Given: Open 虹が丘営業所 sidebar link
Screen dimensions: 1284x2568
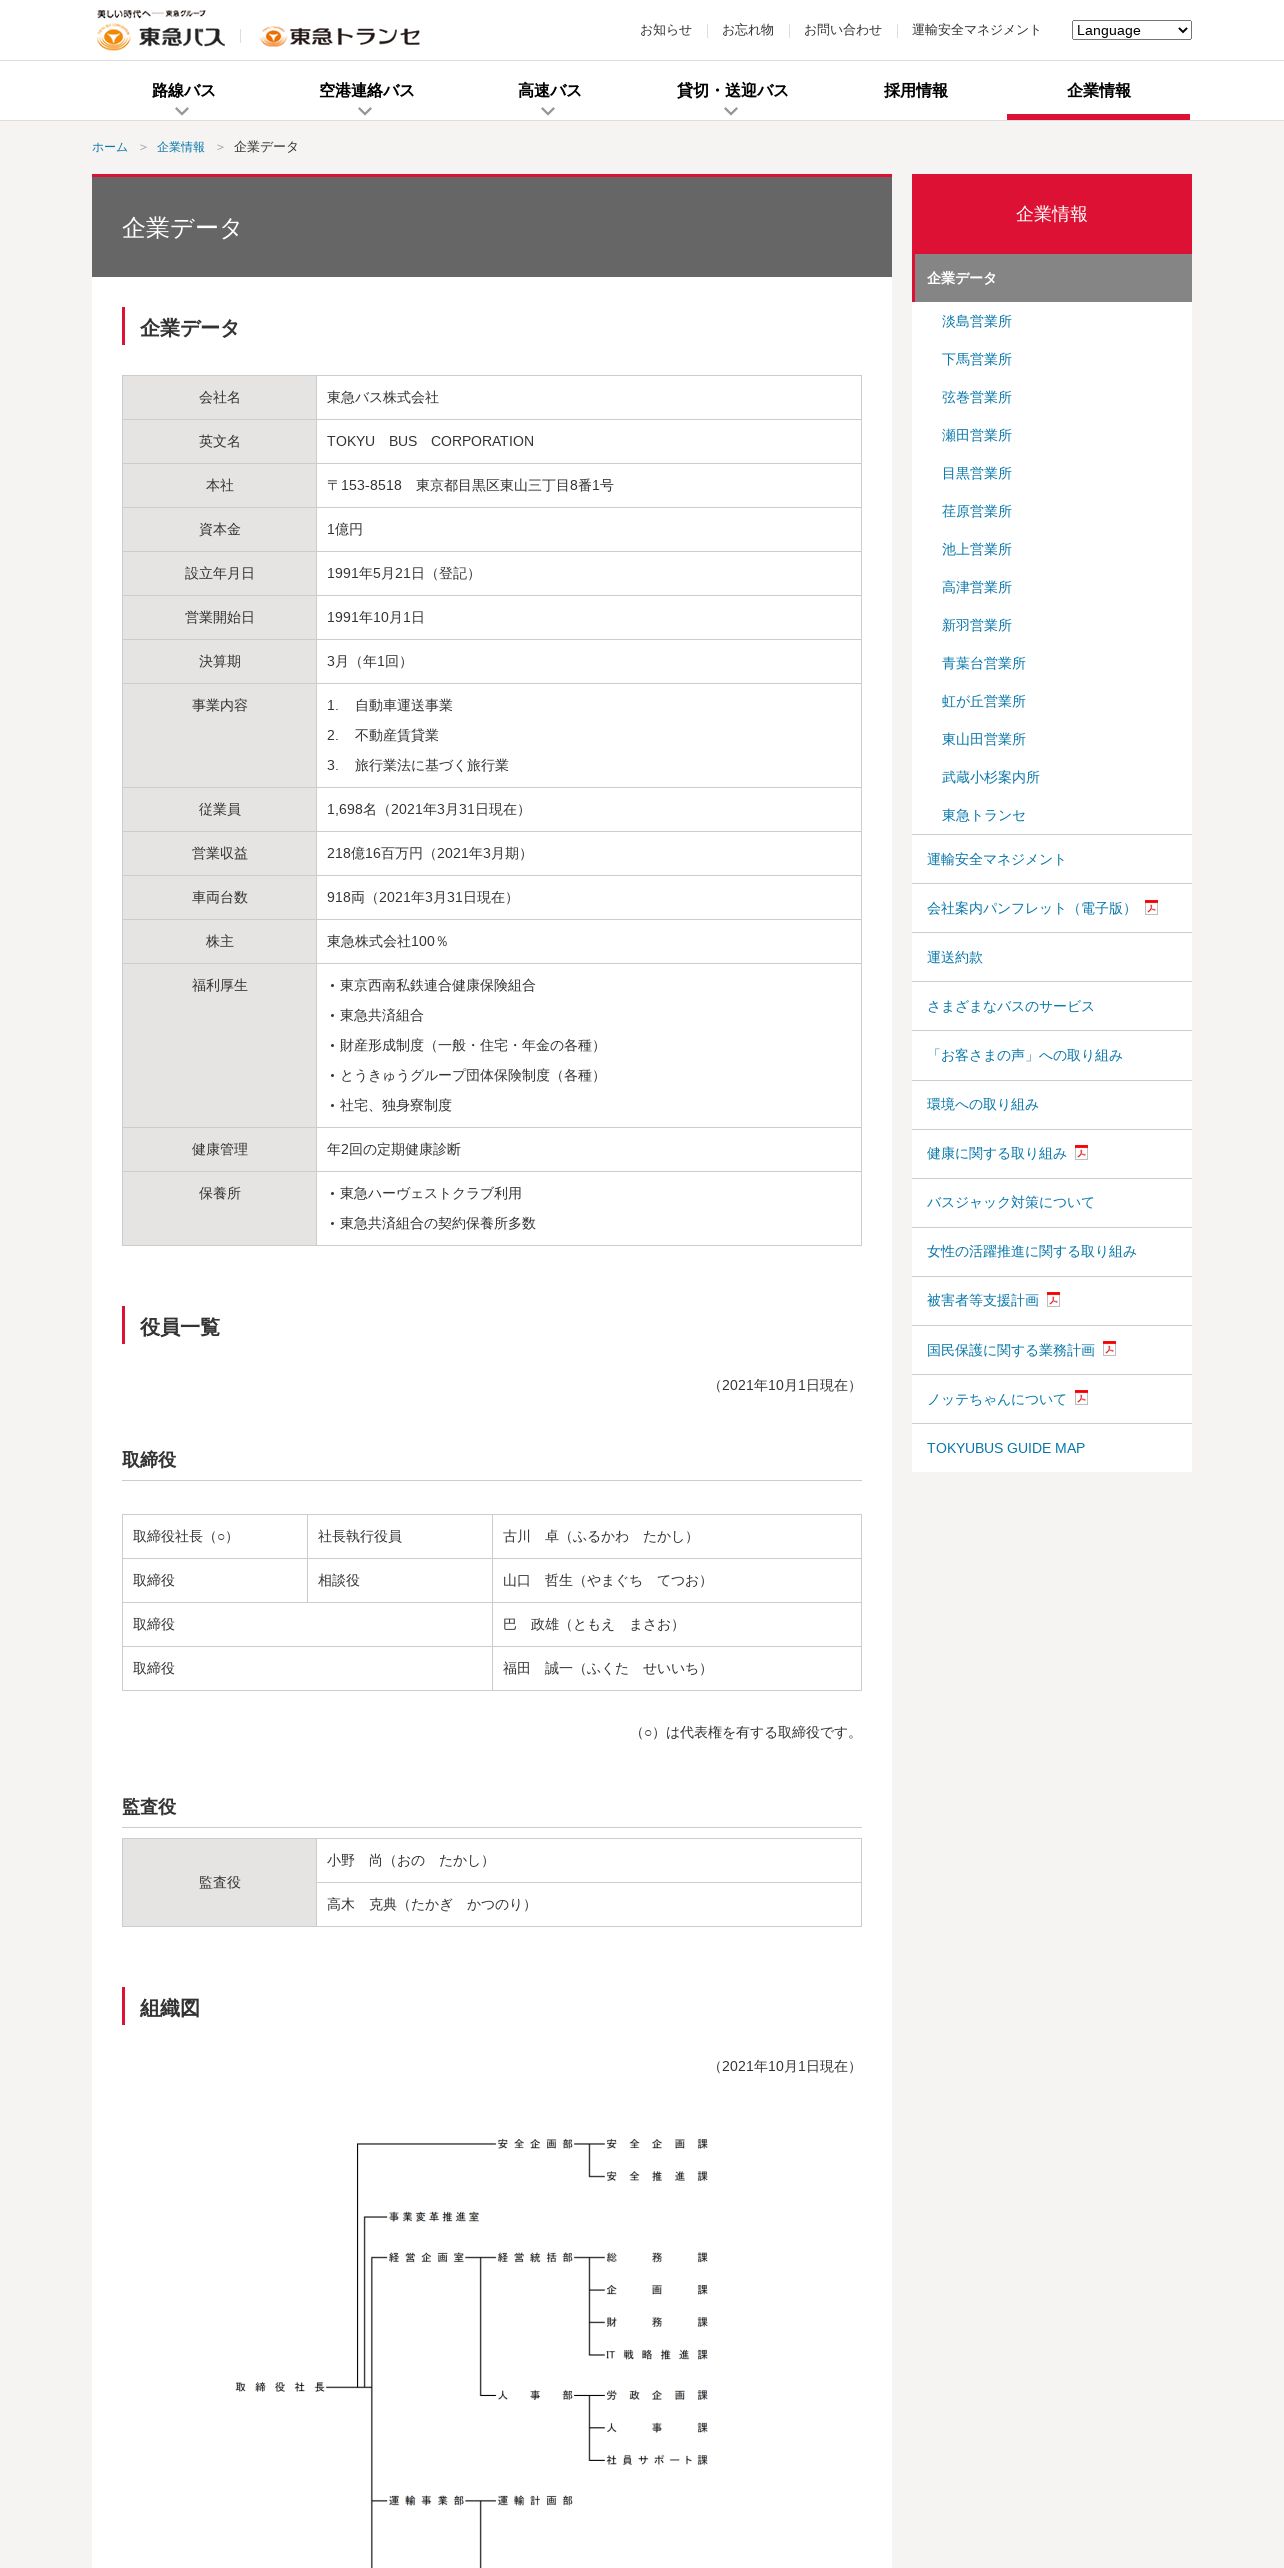Looking at the screenshot, I should click(983, 701).
